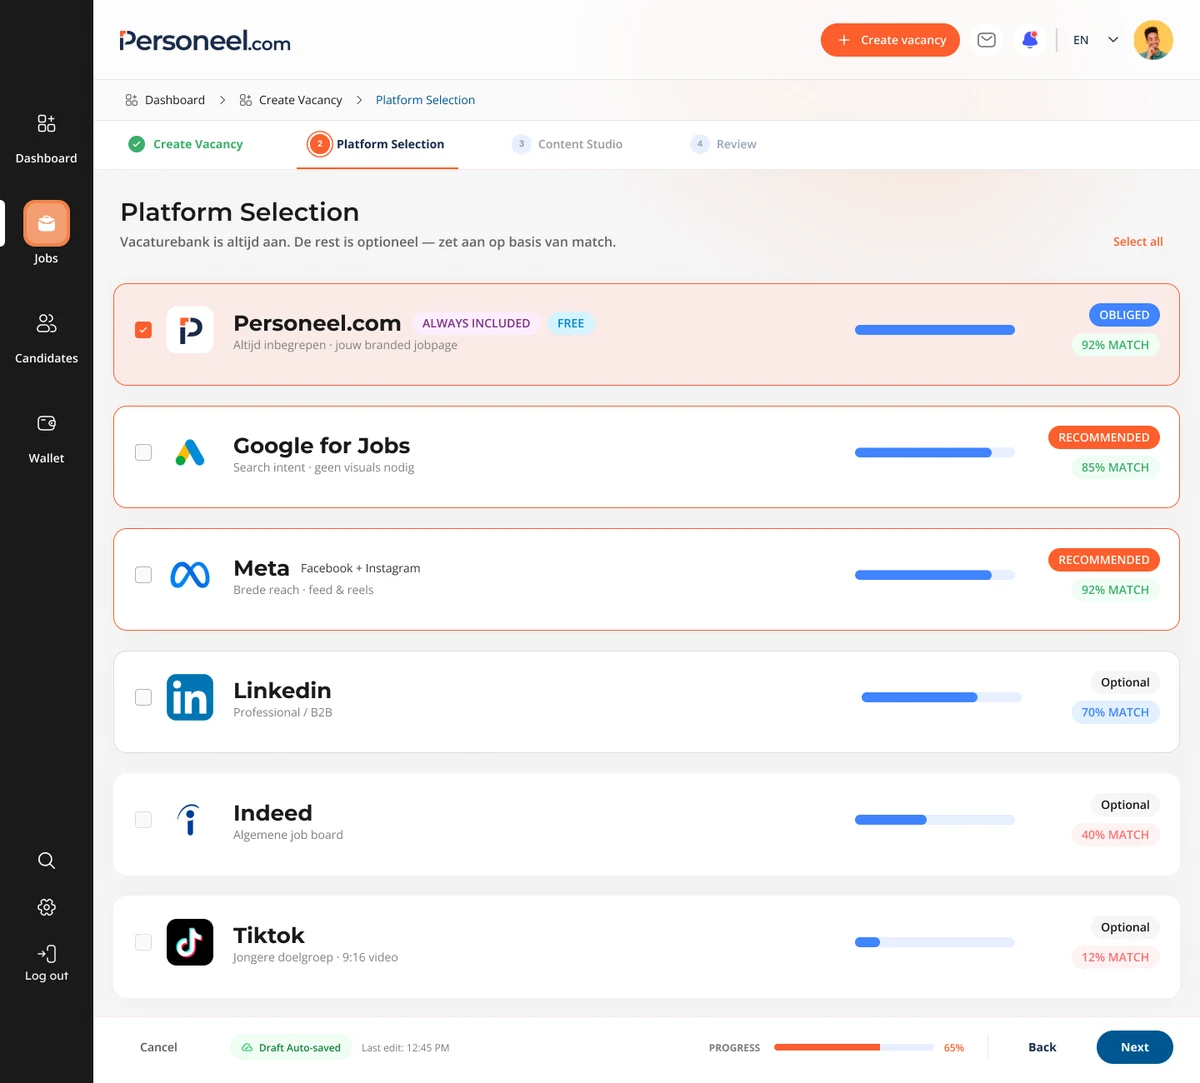Click Last edit: 12:45 PM text

pyautogui.click(x=405, y=1048)
